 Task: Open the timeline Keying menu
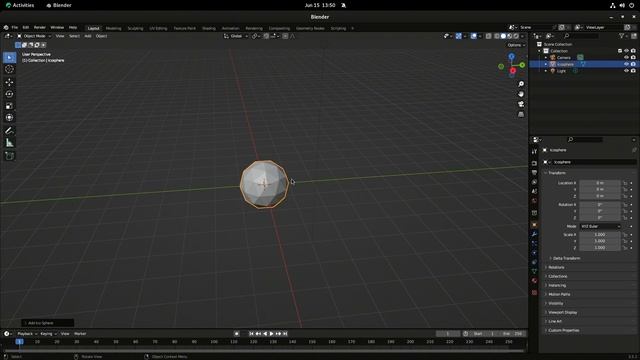pyautogui.click(x=48, y=334)
